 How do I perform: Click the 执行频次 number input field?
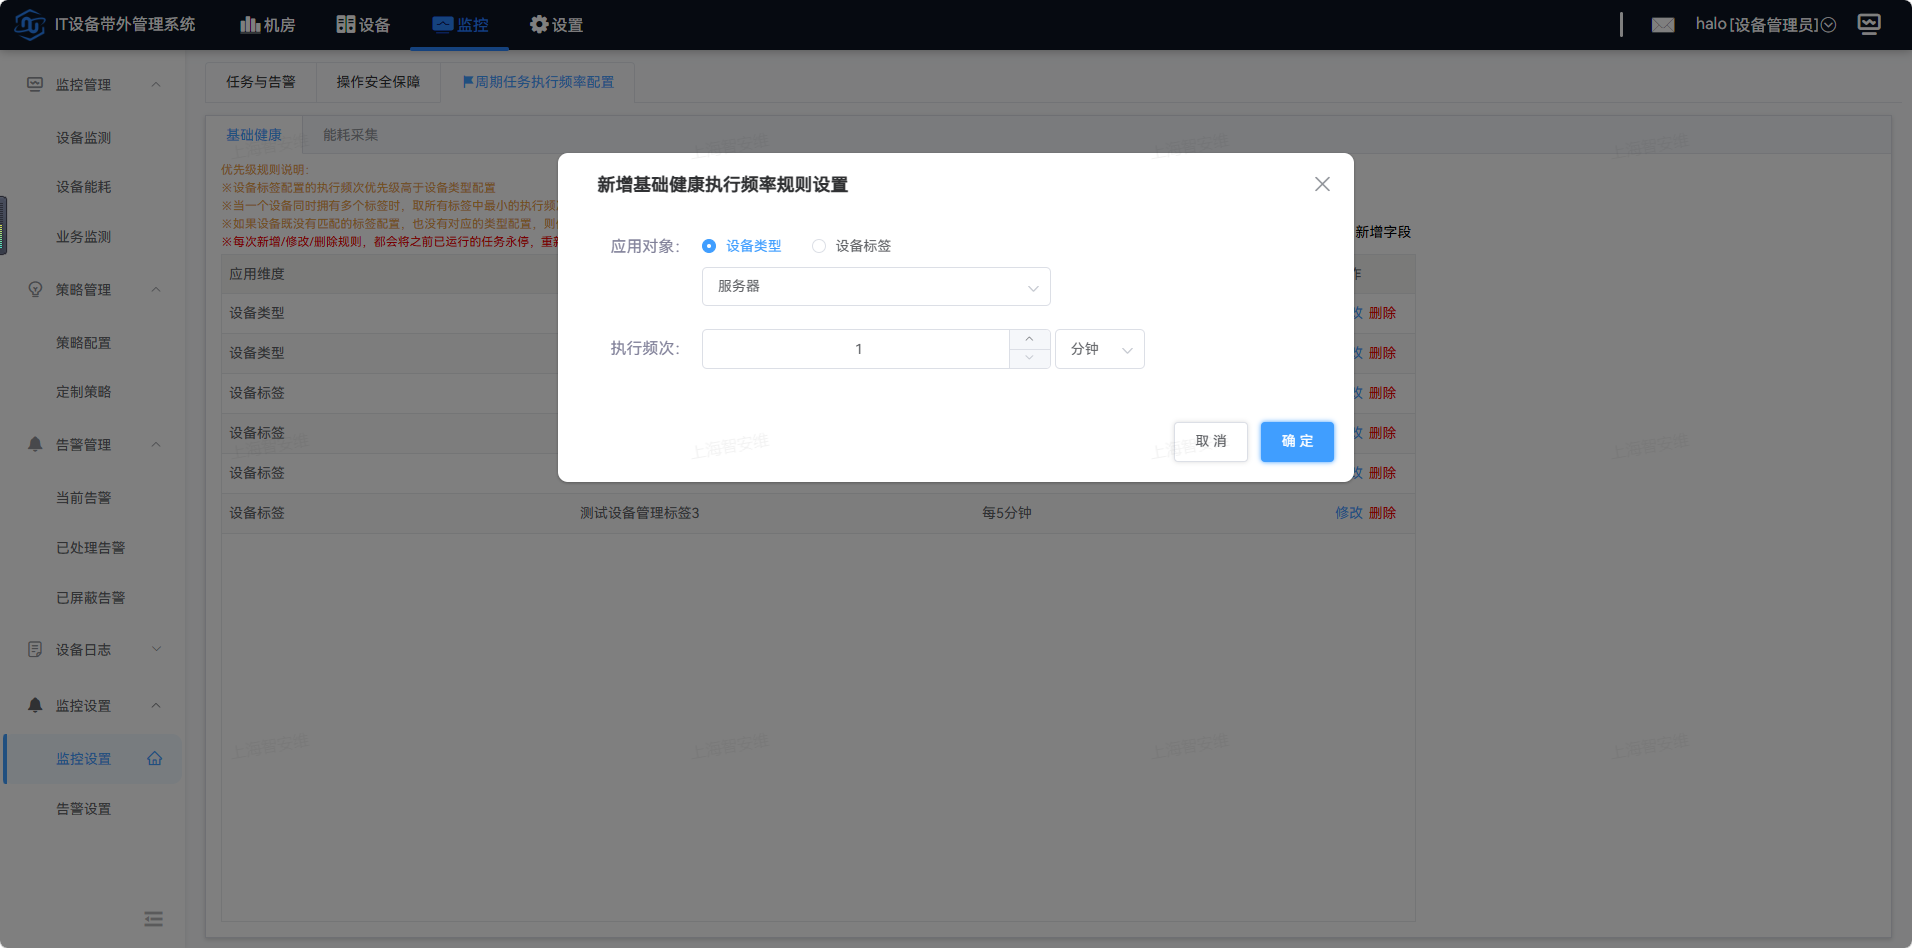pos(857,349)
